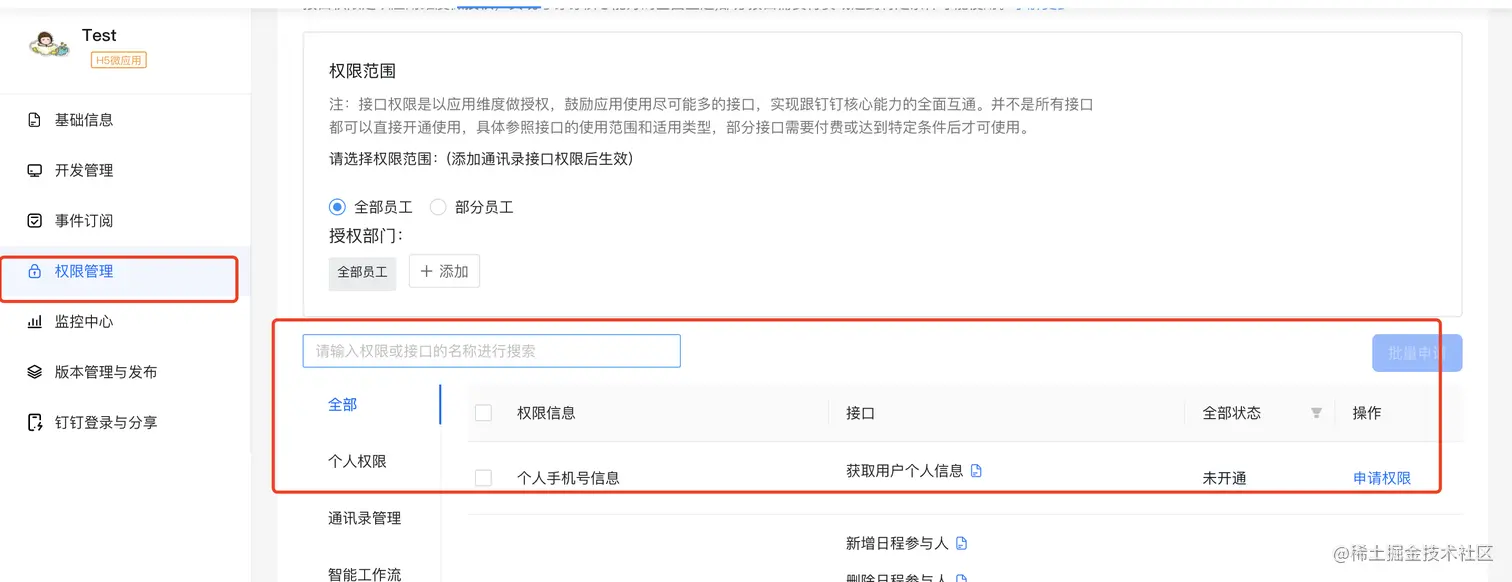Select the 全部员工 radio button
The image size is (1512, 582).
tap(337, 207)
